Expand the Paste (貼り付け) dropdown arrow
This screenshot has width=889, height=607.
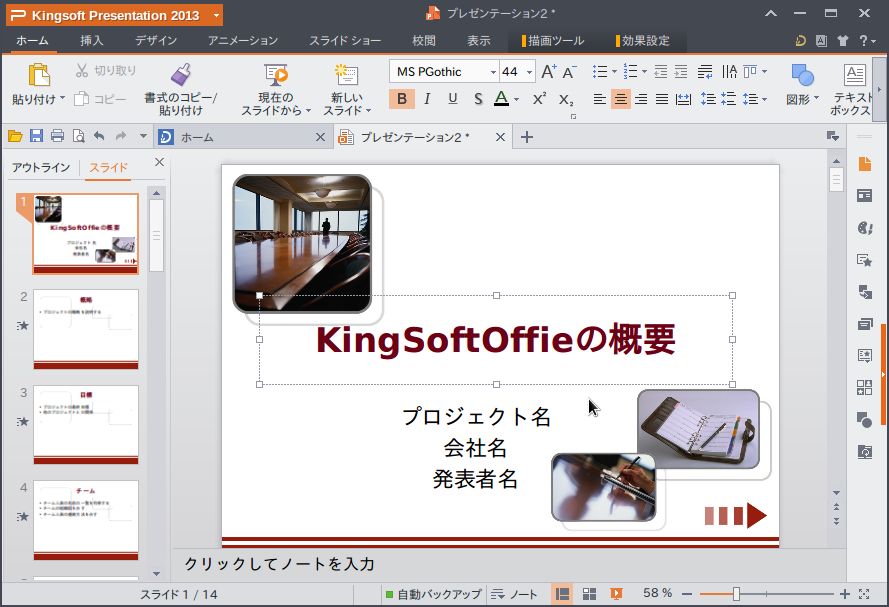(x=62, y=99)
